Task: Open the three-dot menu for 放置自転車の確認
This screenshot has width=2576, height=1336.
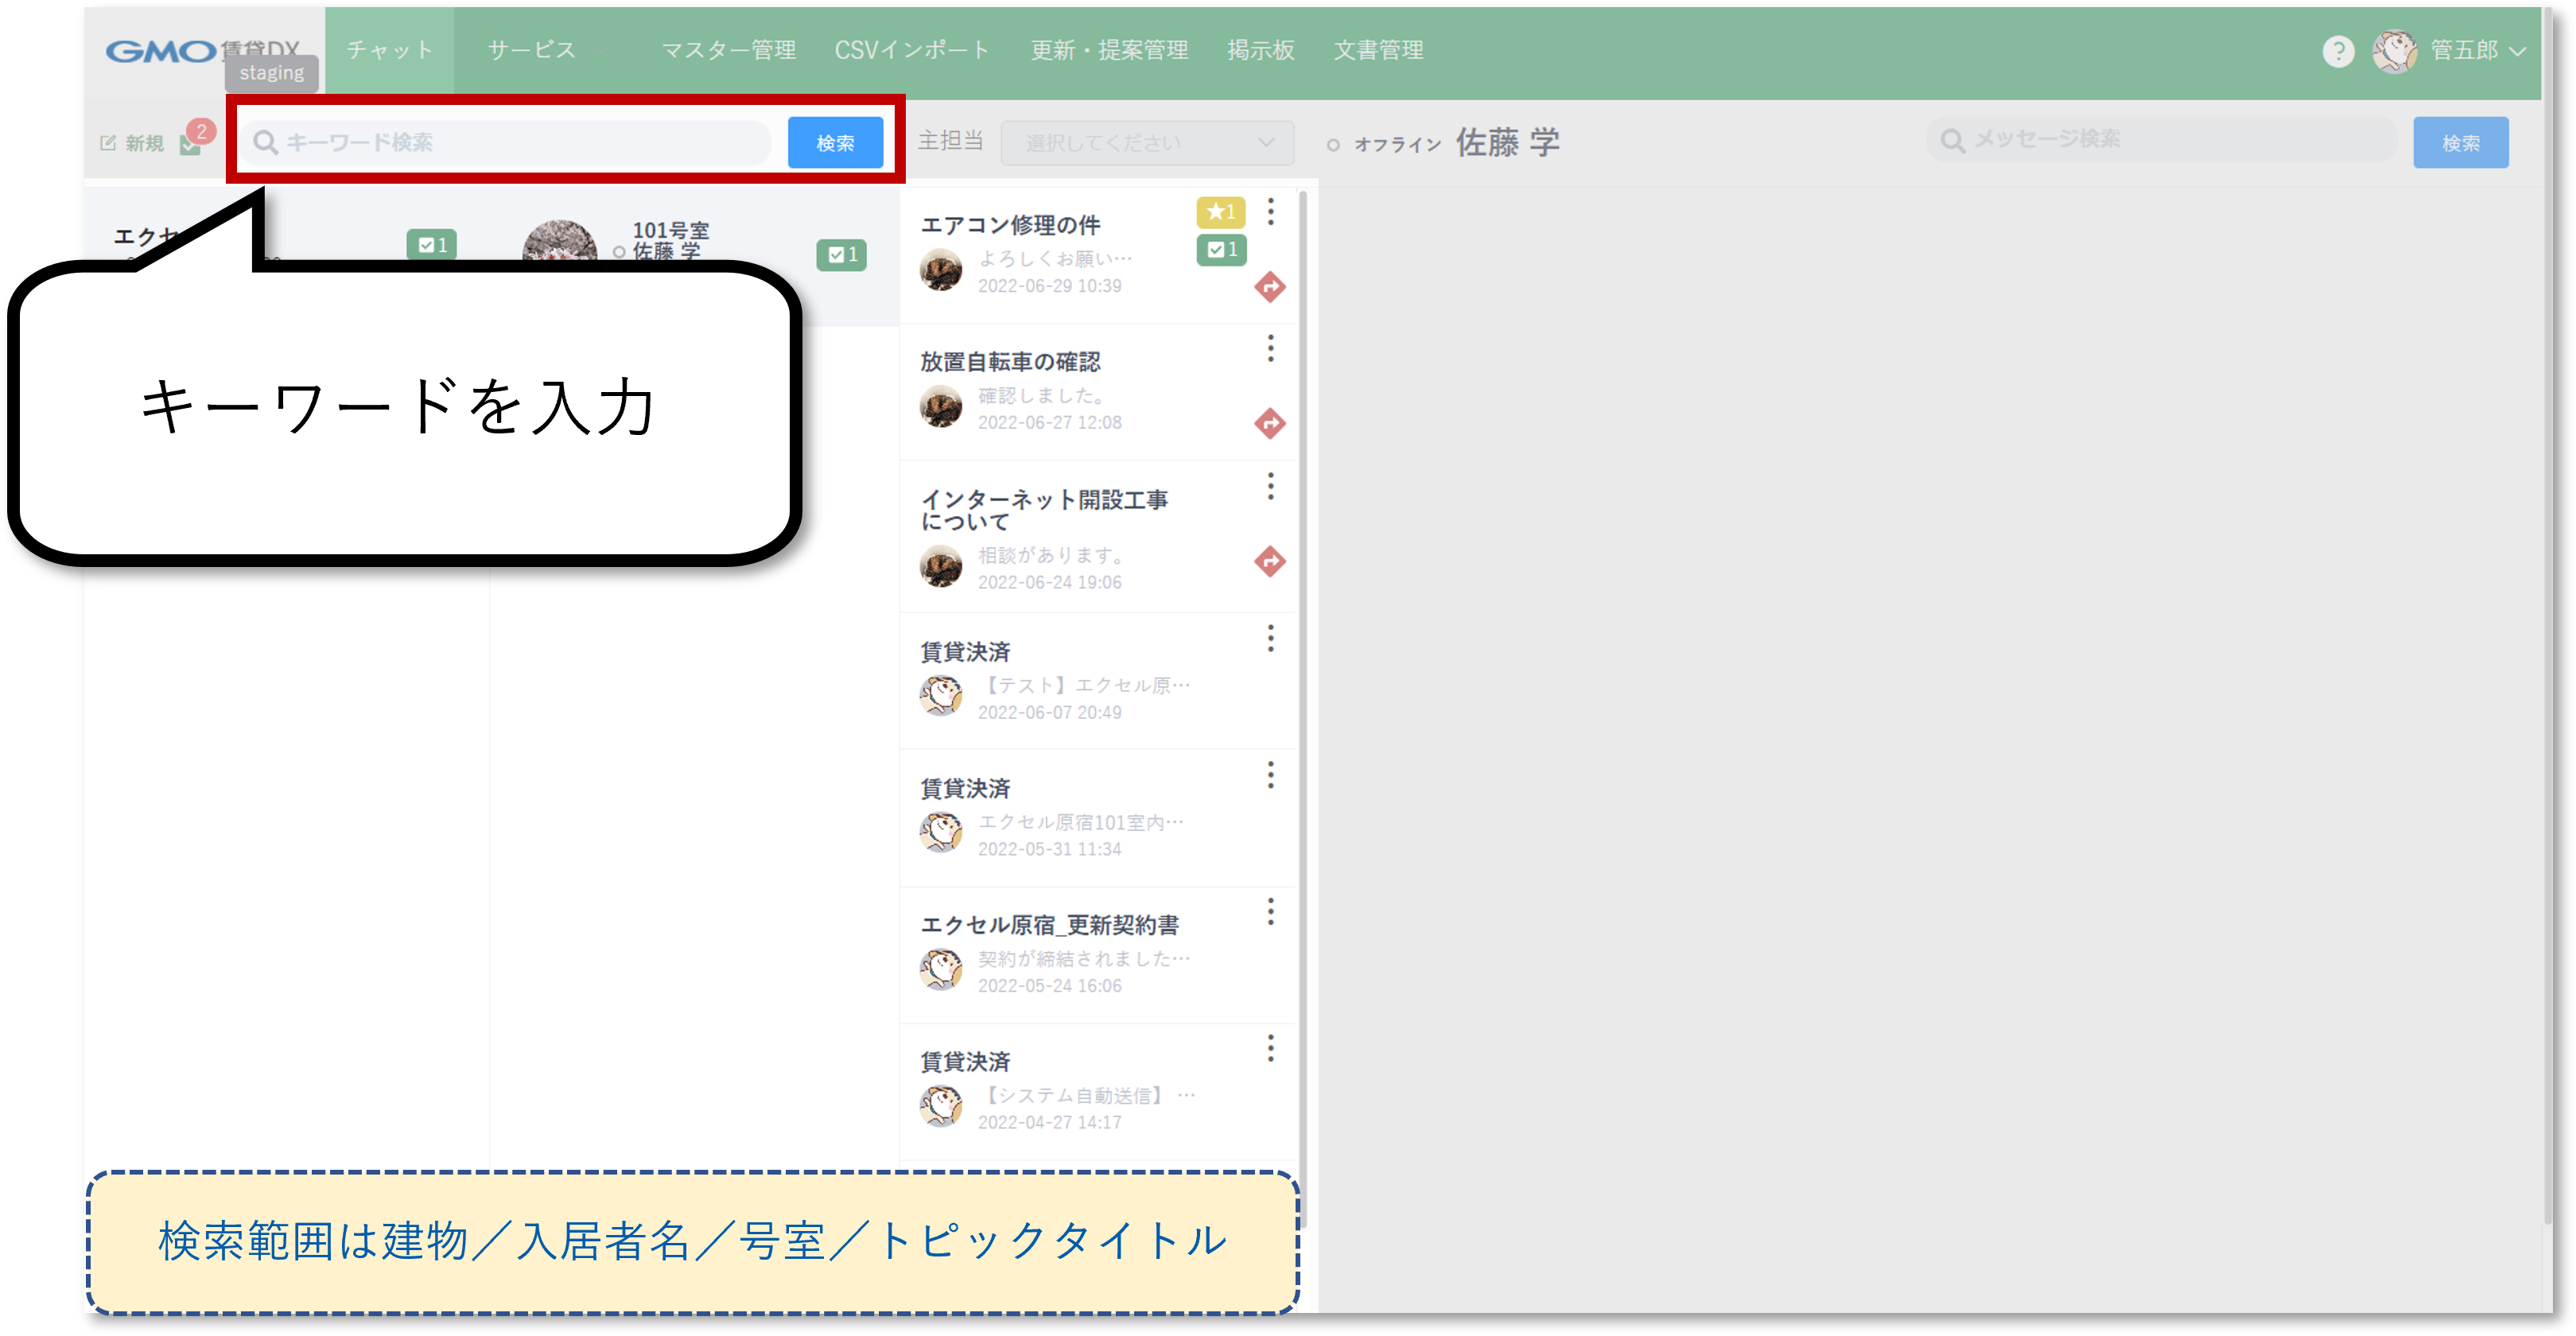Action: coord(1270,349)
